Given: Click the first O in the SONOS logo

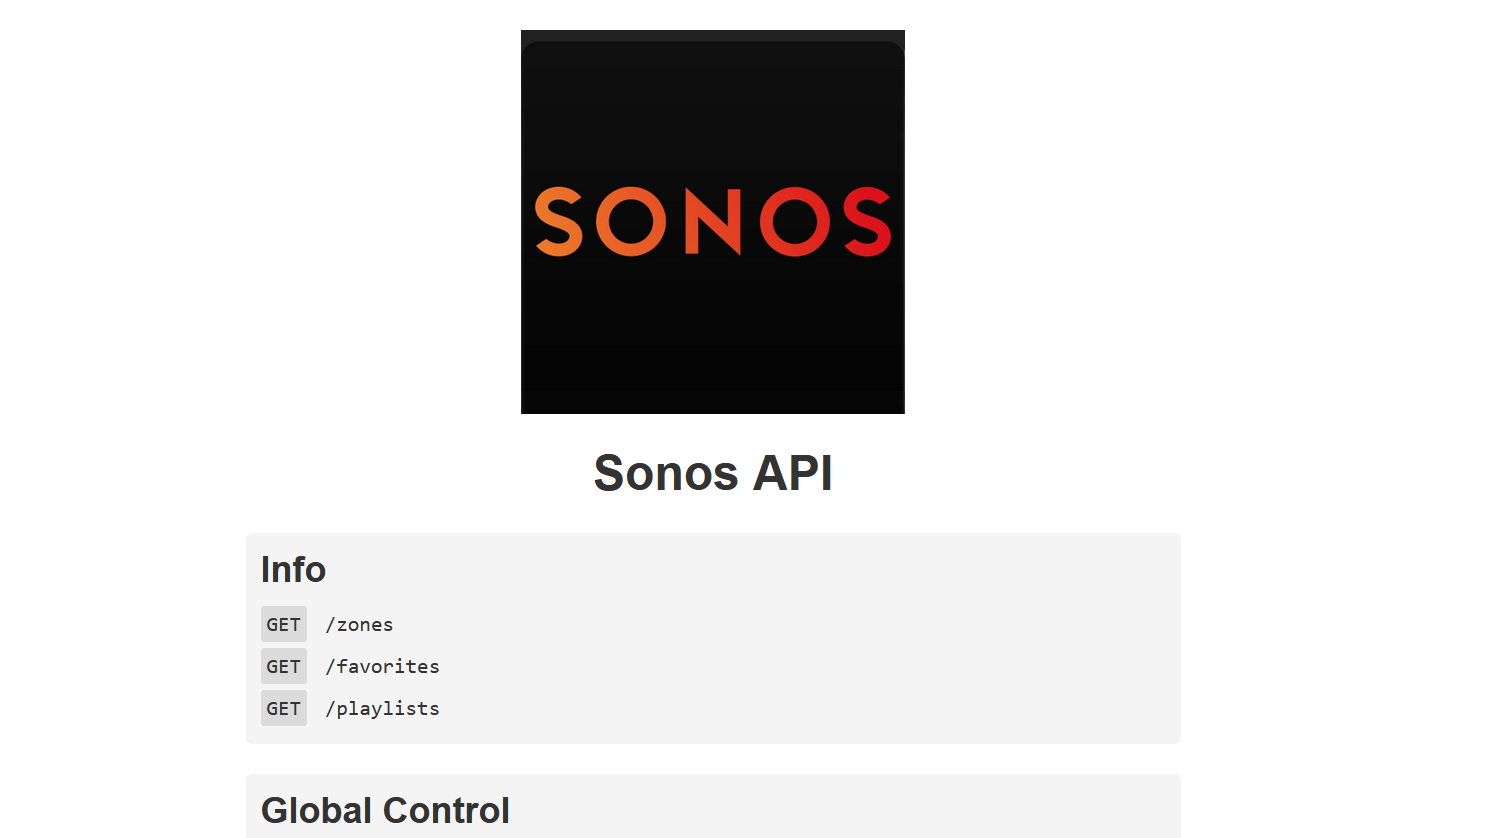Looking at the screenshot, I should point(632,222).
